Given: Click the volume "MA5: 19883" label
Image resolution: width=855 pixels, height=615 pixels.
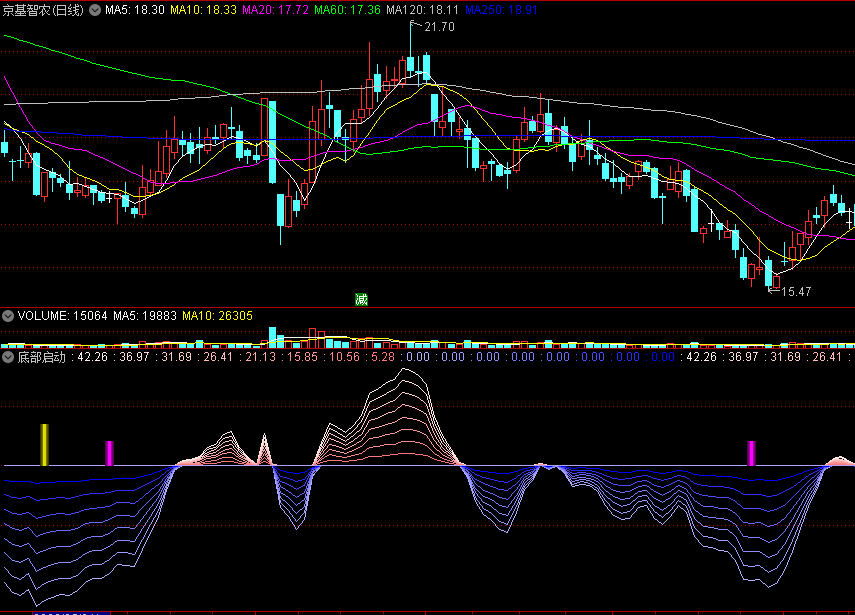Looking at the screenshot, I should point(144,316).
